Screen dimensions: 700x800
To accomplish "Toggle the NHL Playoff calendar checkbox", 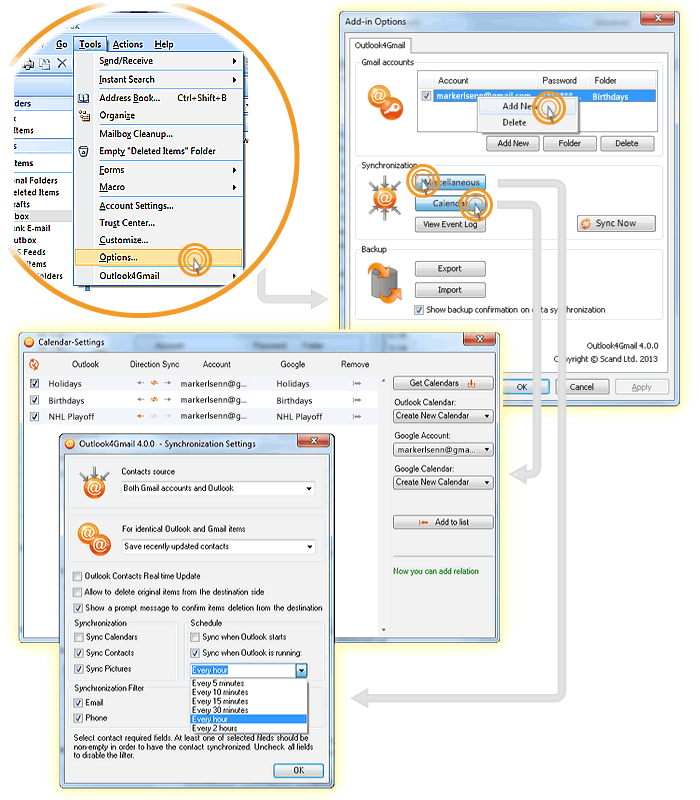I will pos(35,417).
